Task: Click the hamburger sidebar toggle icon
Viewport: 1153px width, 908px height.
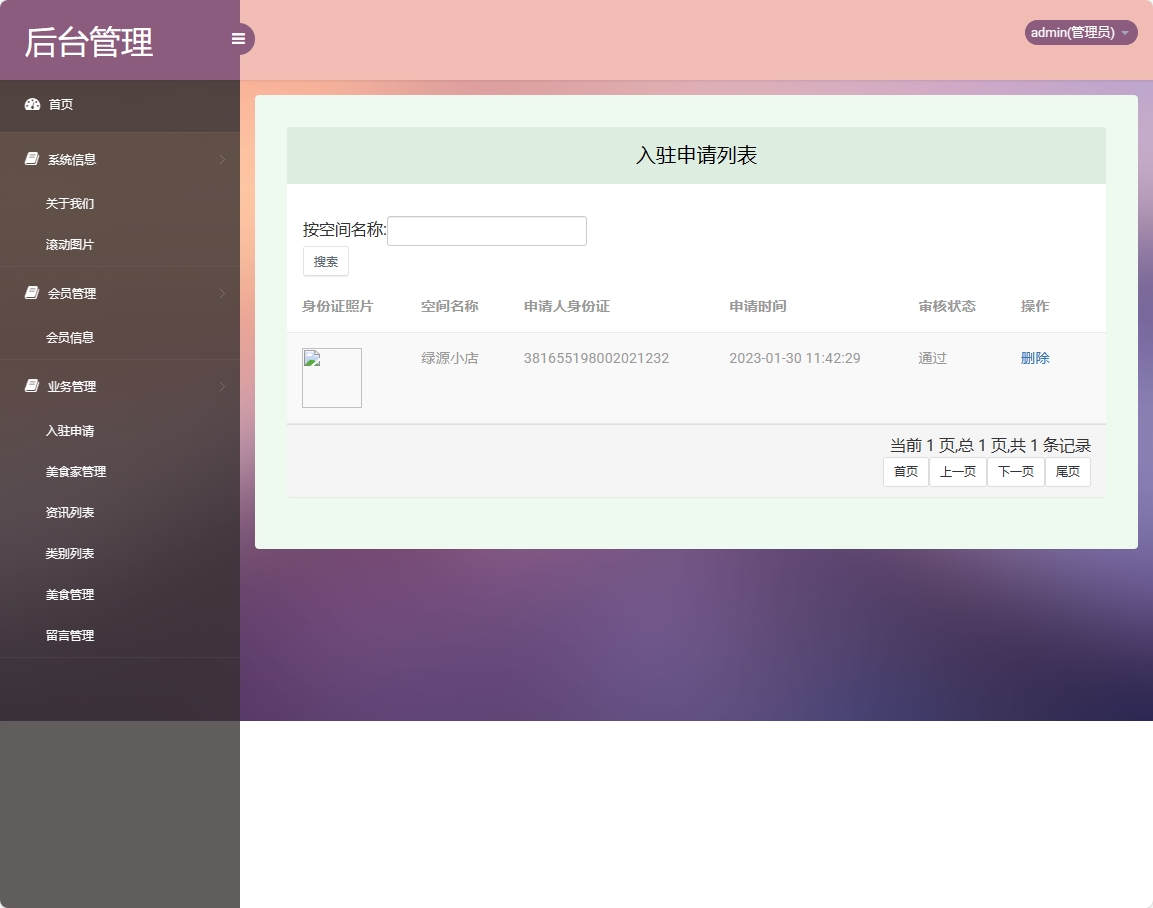Action: [x=238, y=39]
